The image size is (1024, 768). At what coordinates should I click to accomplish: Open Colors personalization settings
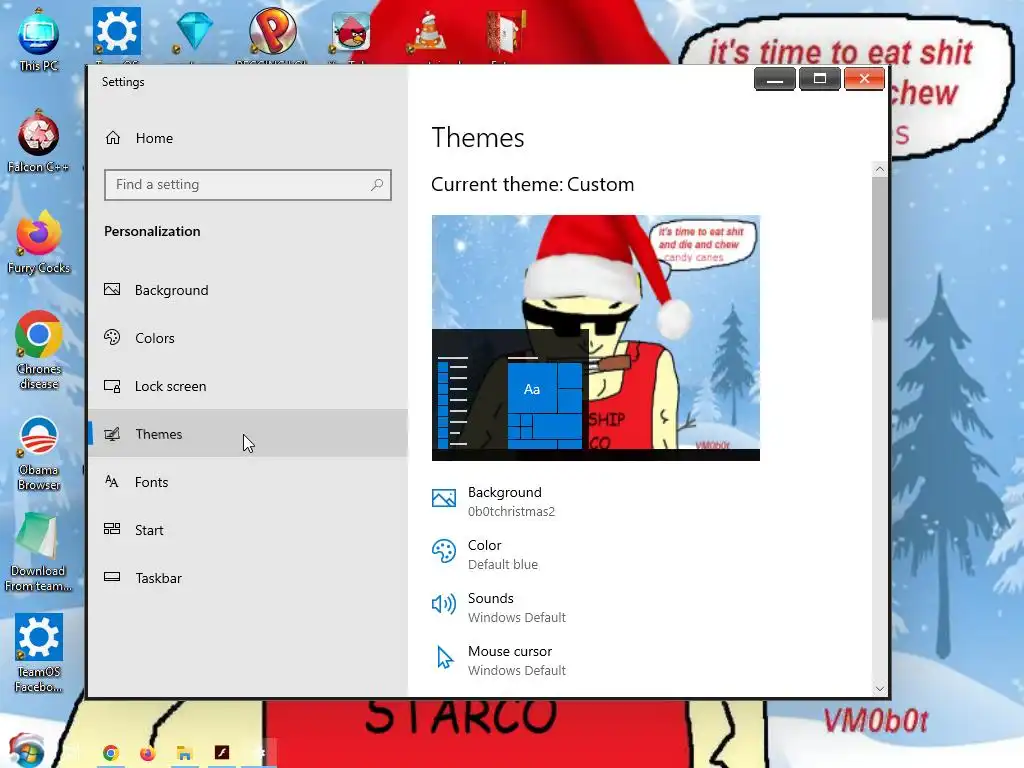tap(248, 338)
